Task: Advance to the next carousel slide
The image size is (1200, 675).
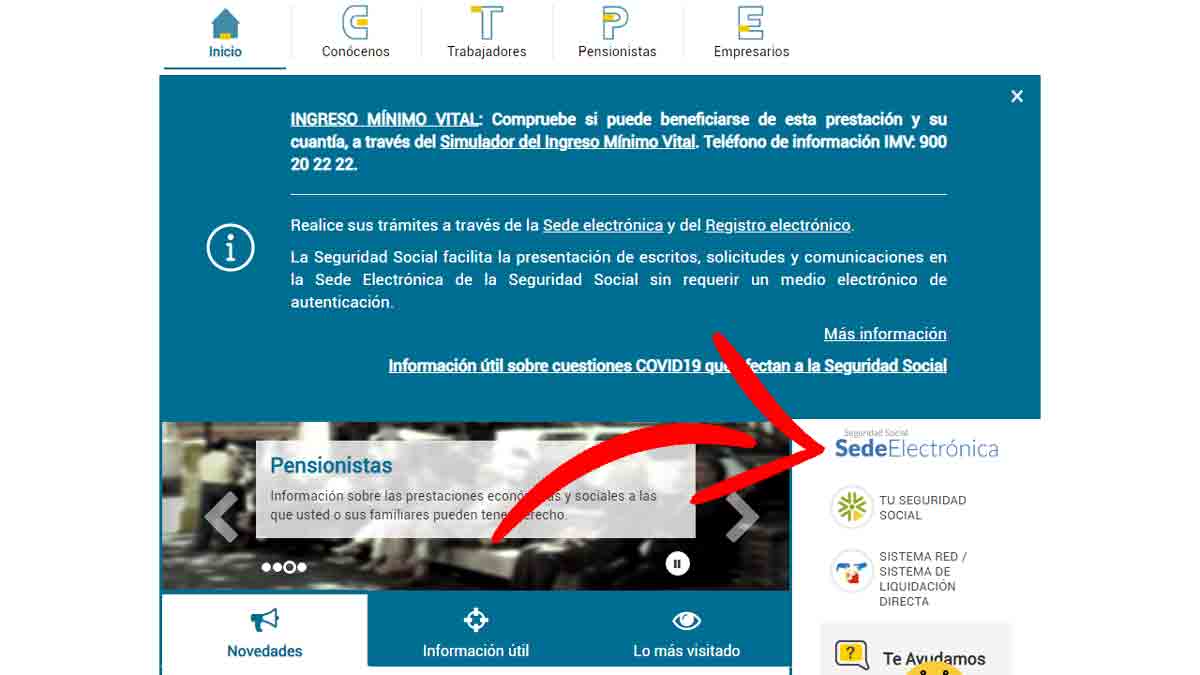Action: (x=742, y=516)
